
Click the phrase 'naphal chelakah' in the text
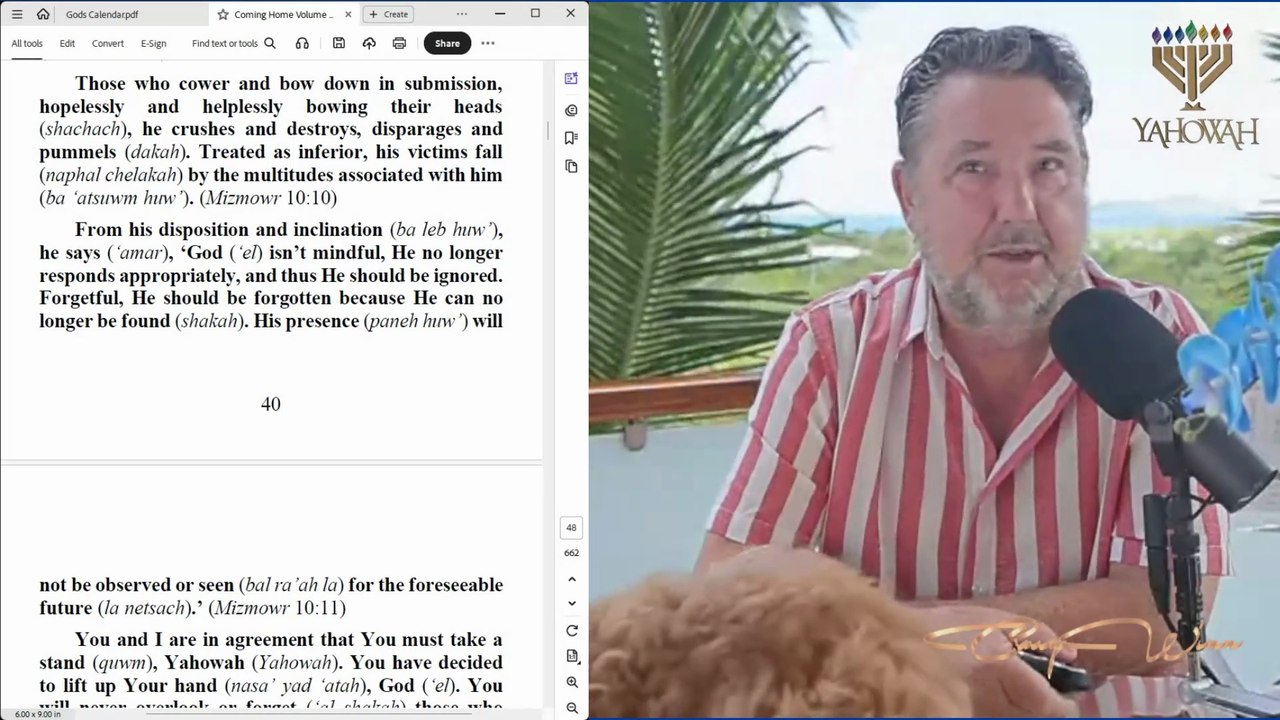[x=111, y=175]
